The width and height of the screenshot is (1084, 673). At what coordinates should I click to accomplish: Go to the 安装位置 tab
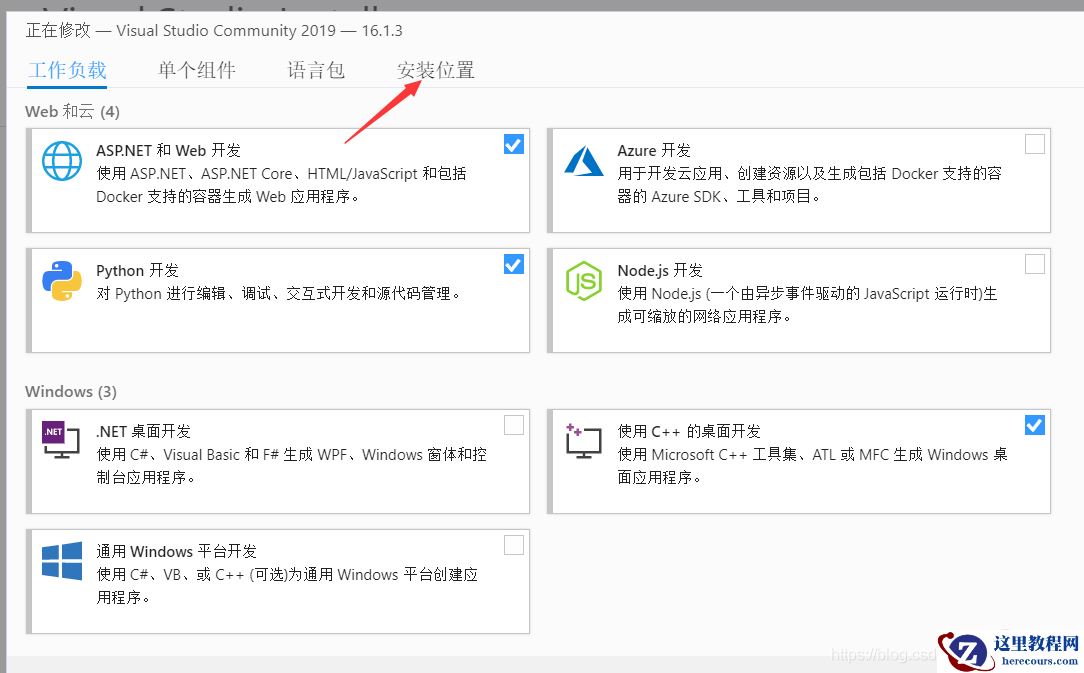(x=437, y=70)
